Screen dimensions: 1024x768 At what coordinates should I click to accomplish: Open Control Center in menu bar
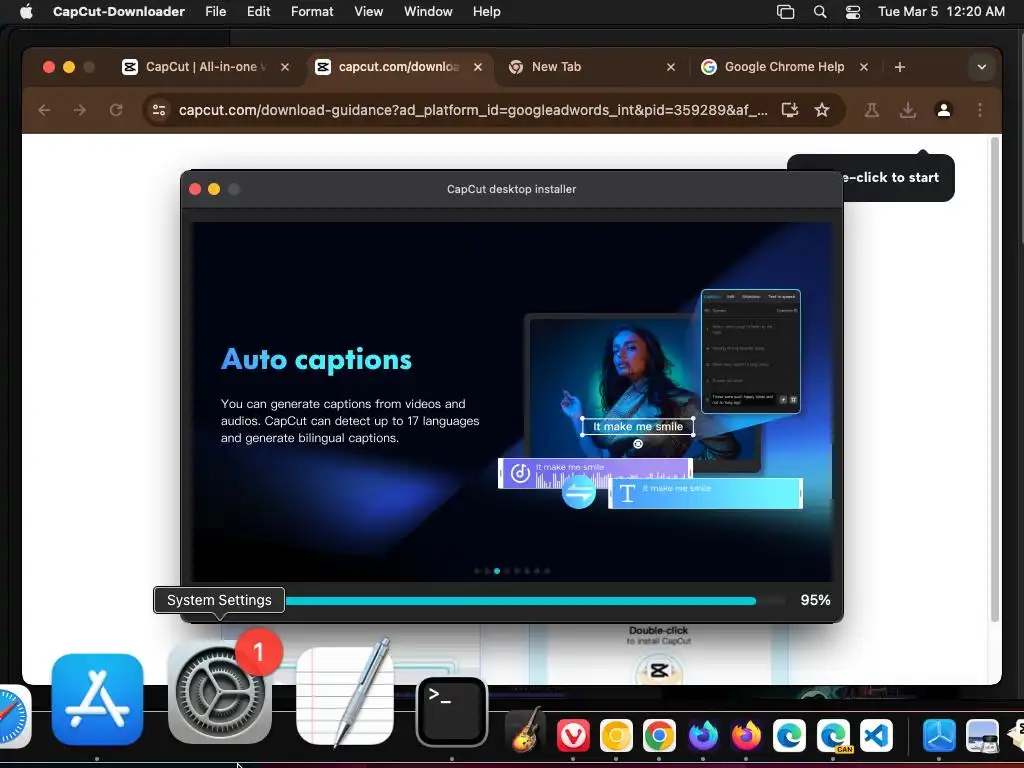coord(853,11)
